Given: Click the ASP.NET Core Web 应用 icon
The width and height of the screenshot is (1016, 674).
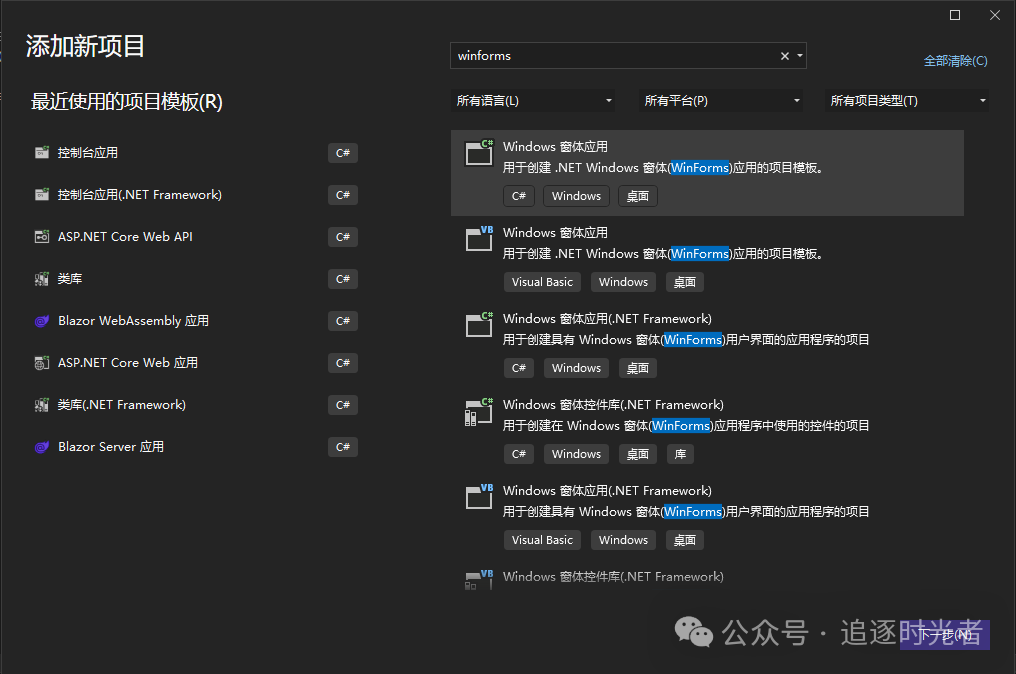Looking at the screenshot, I should [x=42, y=363].
